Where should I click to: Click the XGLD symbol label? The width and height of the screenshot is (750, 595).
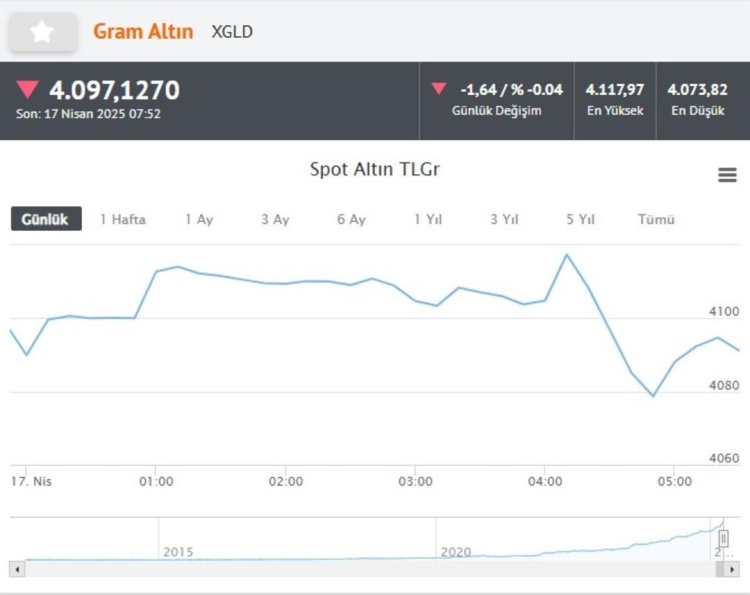[232, 32]
